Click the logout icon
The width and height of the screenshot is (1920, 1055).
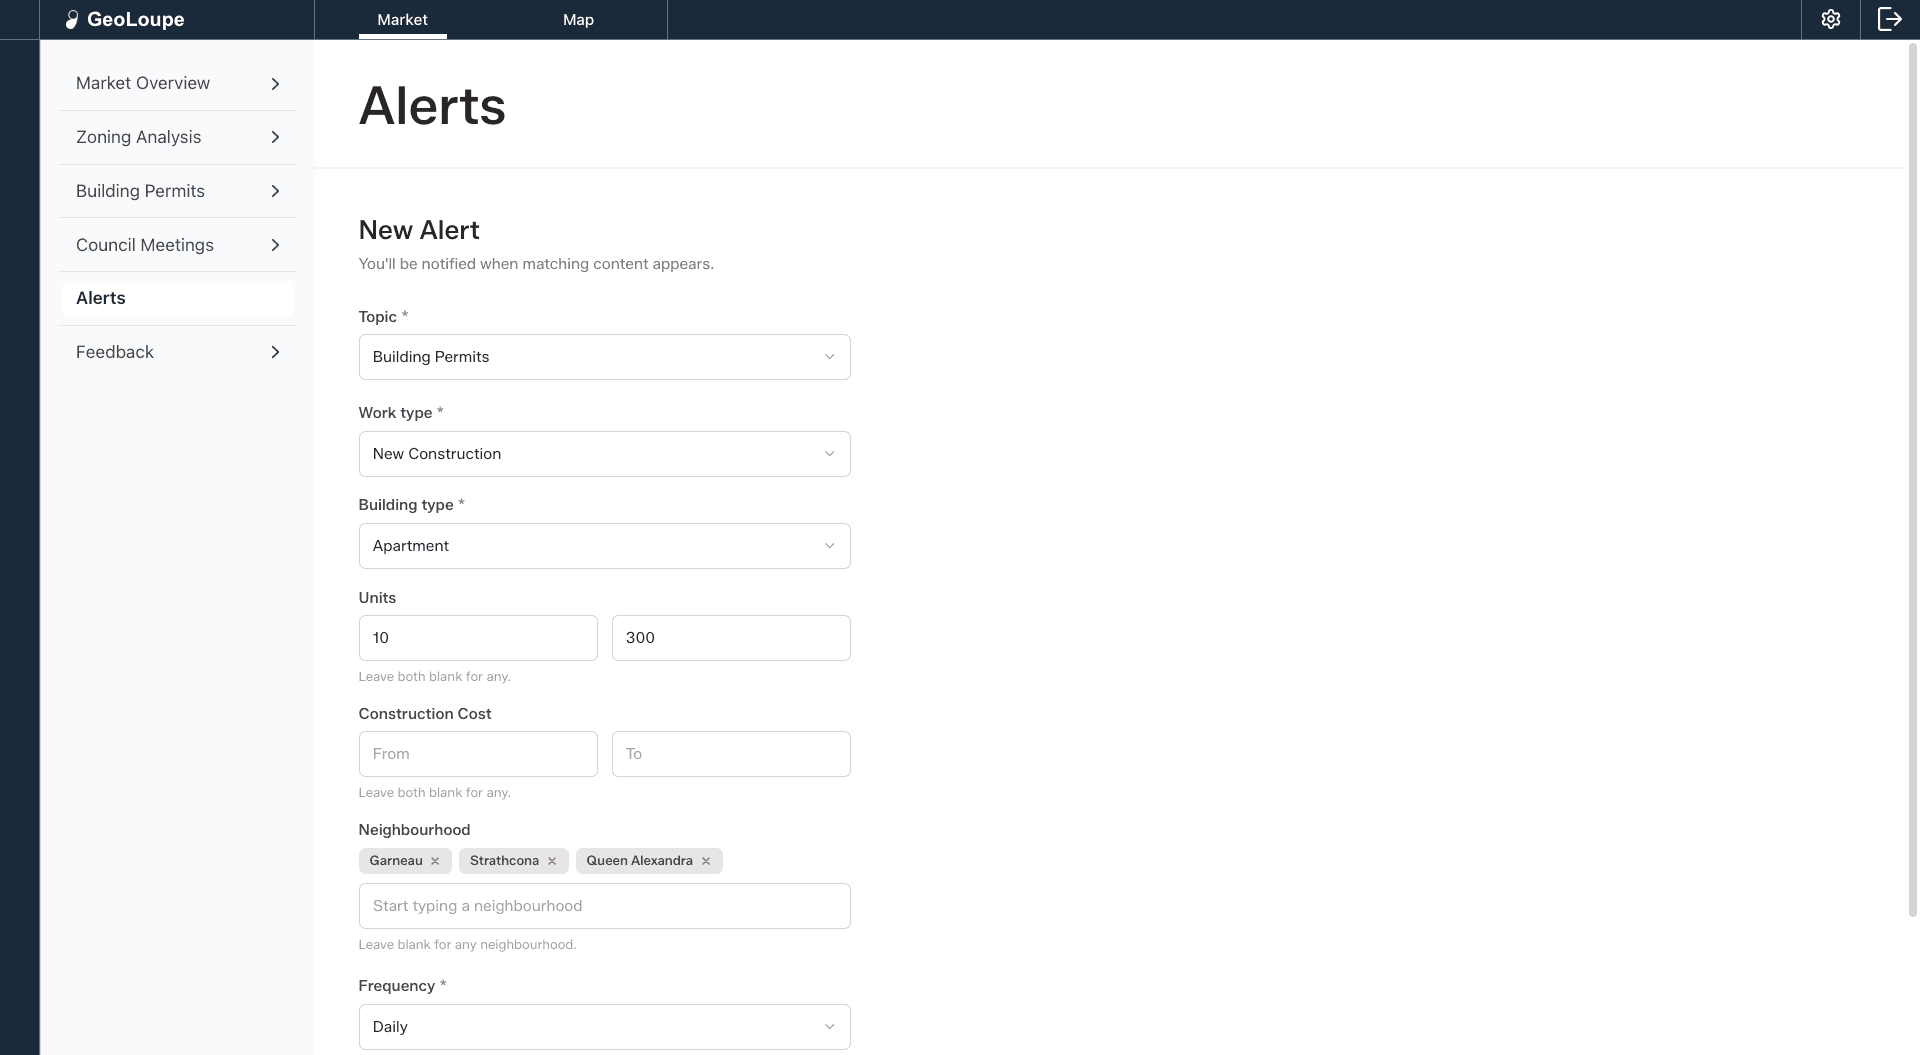[x=1890, y=19]
